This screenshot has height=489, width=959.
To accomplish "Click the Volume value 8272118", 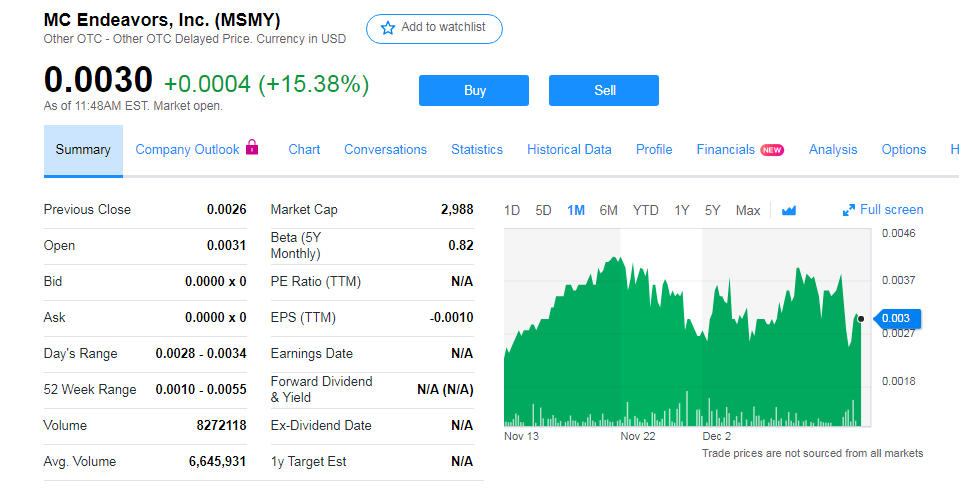I will pos(221,425).
